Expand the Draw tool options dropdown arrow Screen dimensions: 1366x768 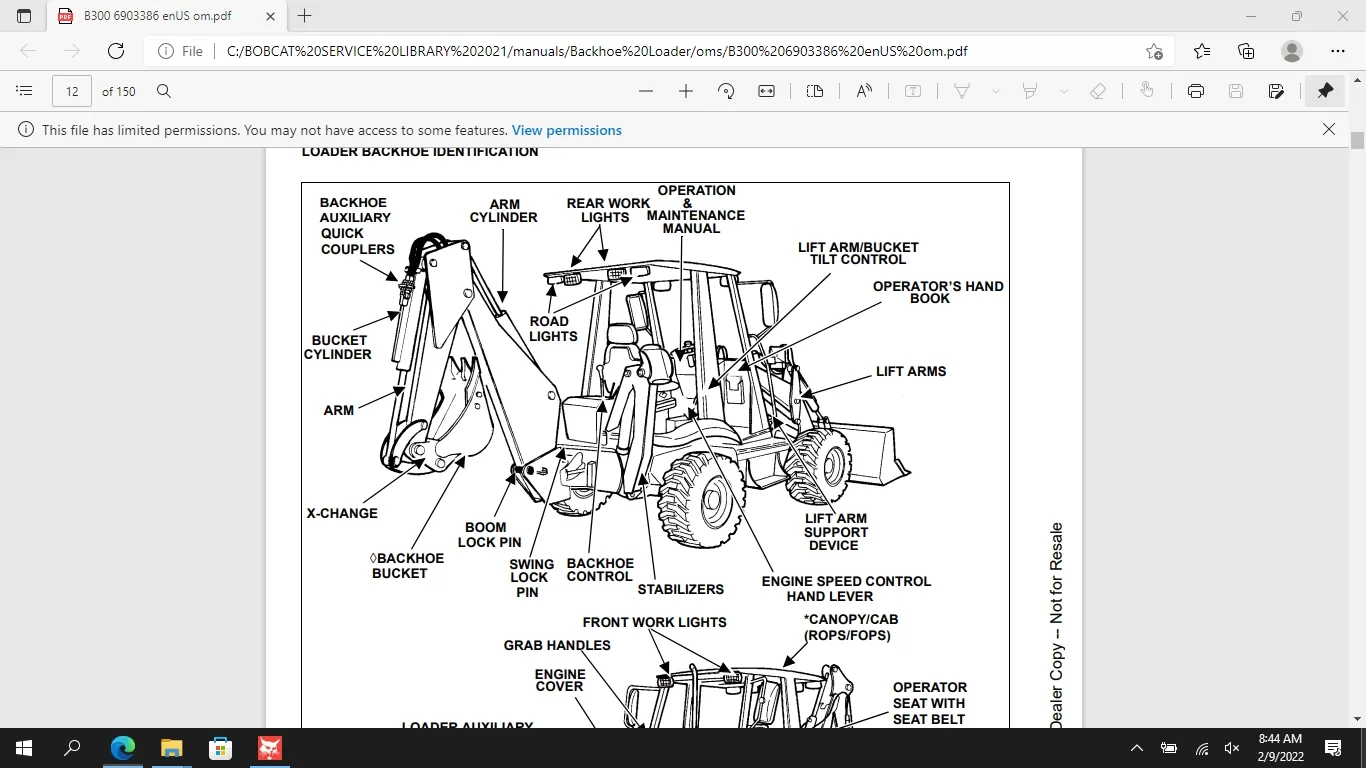click(x=995, y=91)
